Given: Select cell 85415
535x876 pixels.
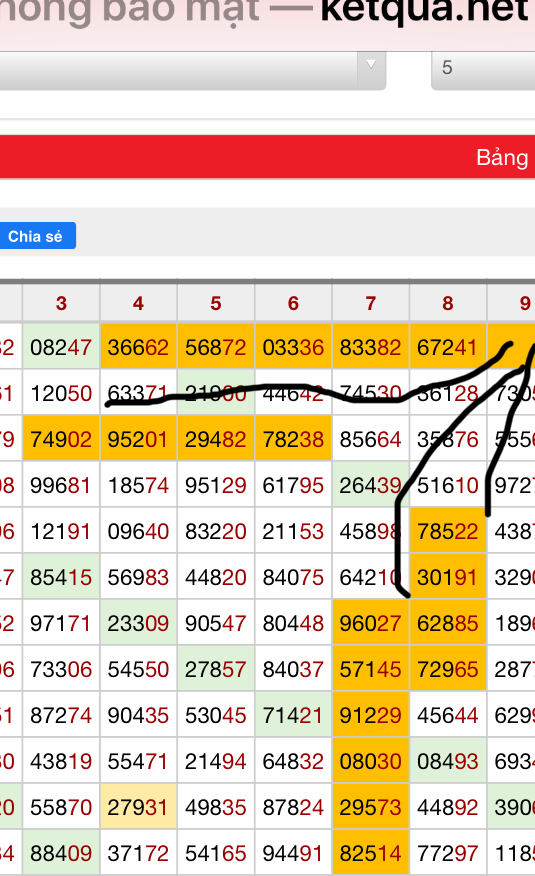Looking at the screenshot, I should [61, 577].
